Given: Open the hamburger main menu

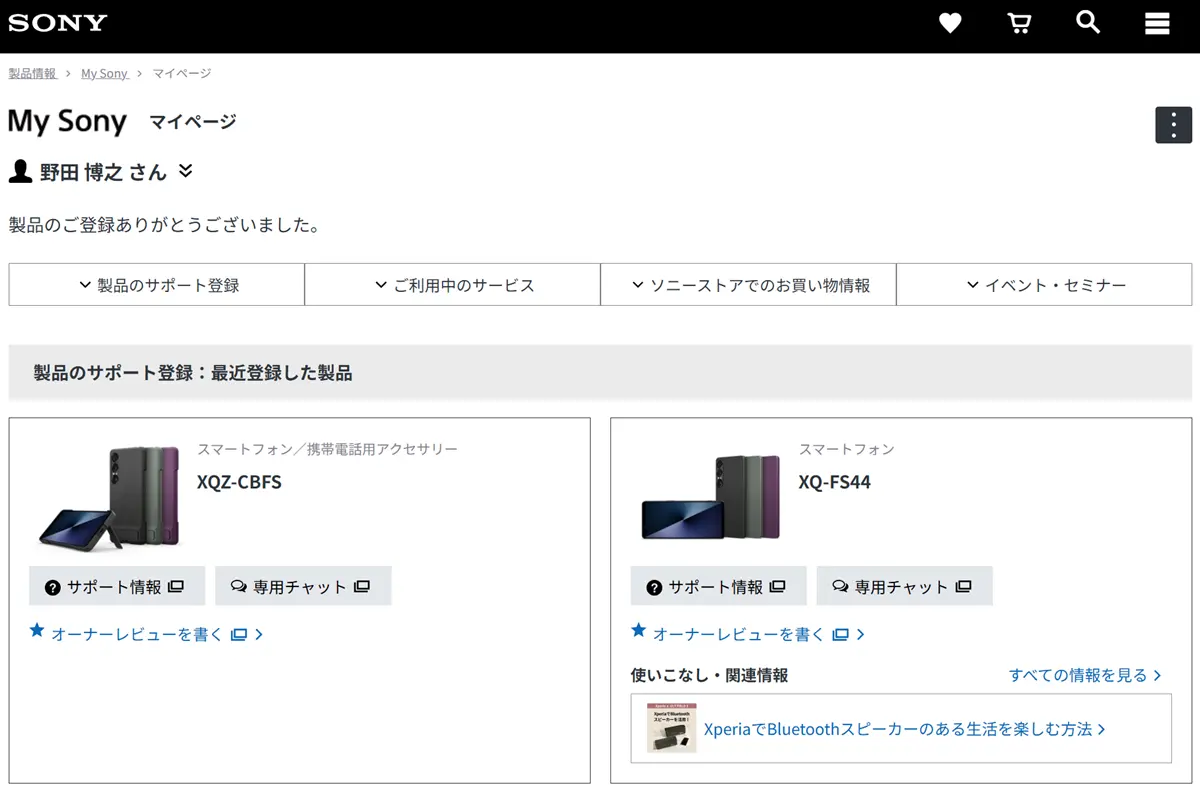Looking at the screenshot, I should (1157, 23).
